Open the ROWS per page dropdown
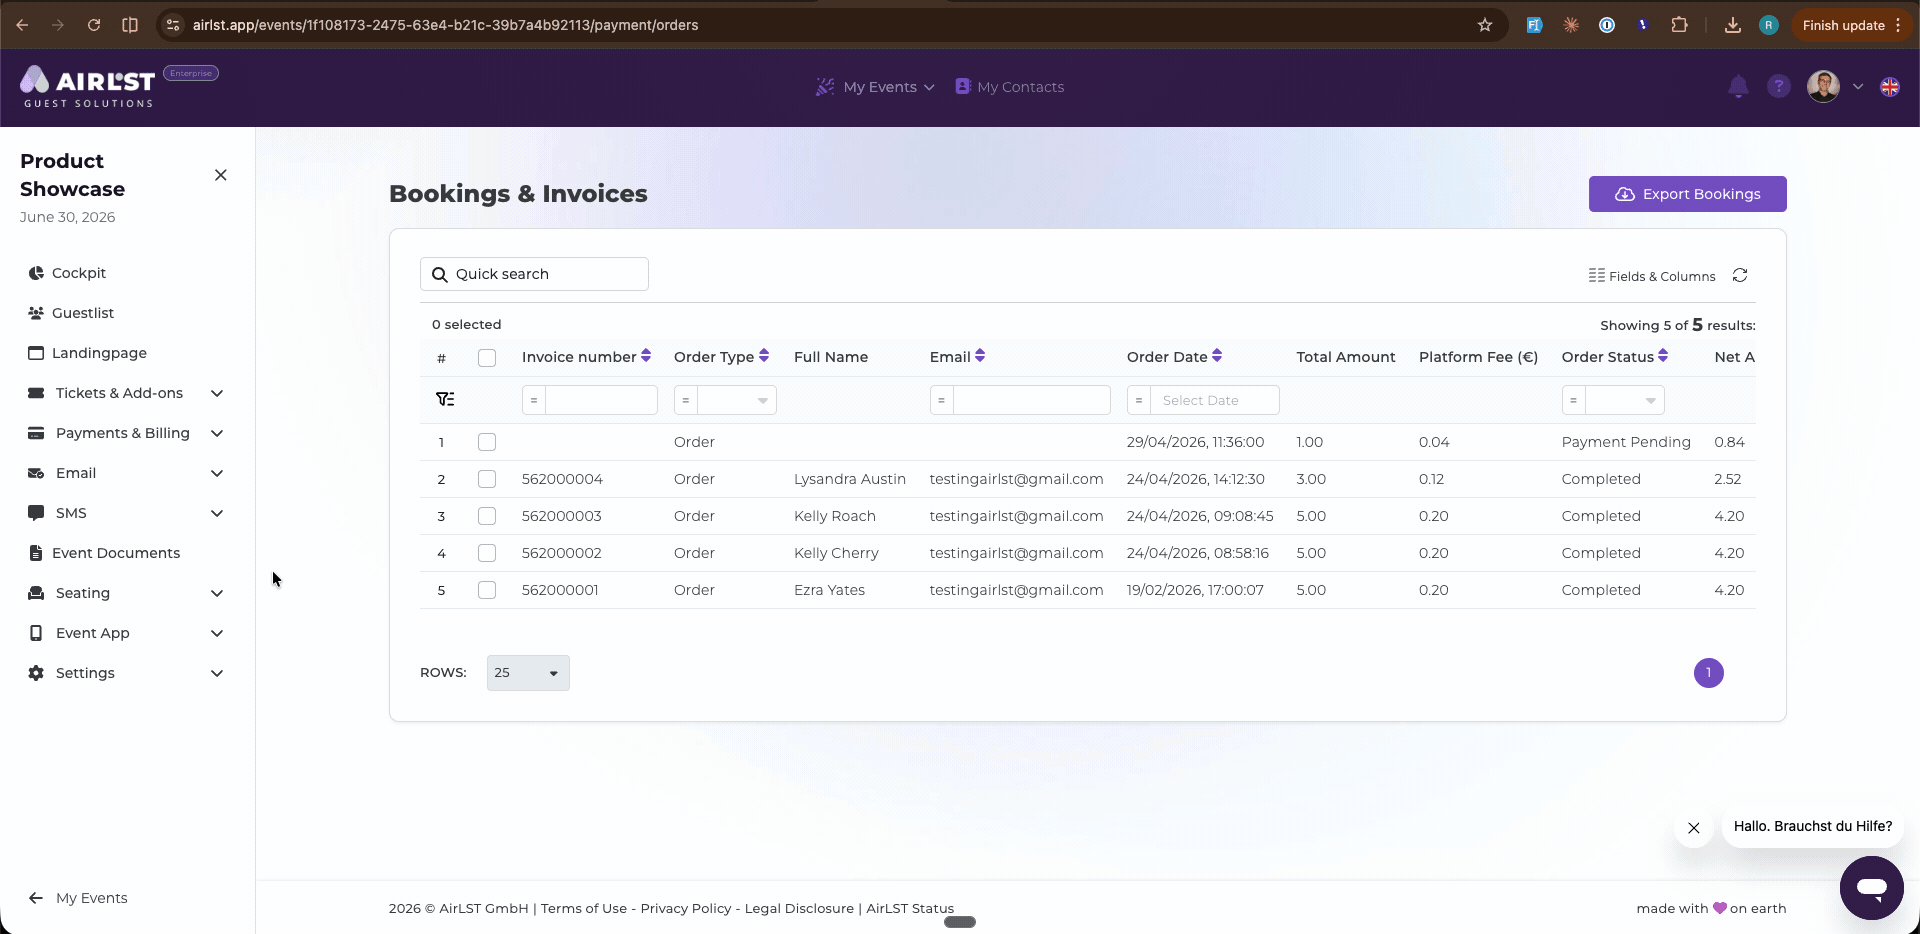1920x934 pixels. [528, 673]
